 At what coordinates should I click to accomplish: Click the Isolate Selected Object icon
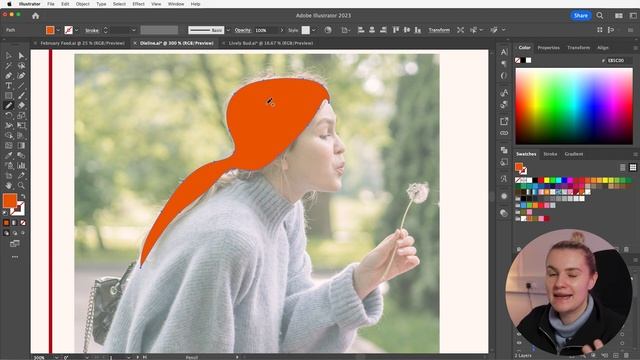(x=460, y=30)
